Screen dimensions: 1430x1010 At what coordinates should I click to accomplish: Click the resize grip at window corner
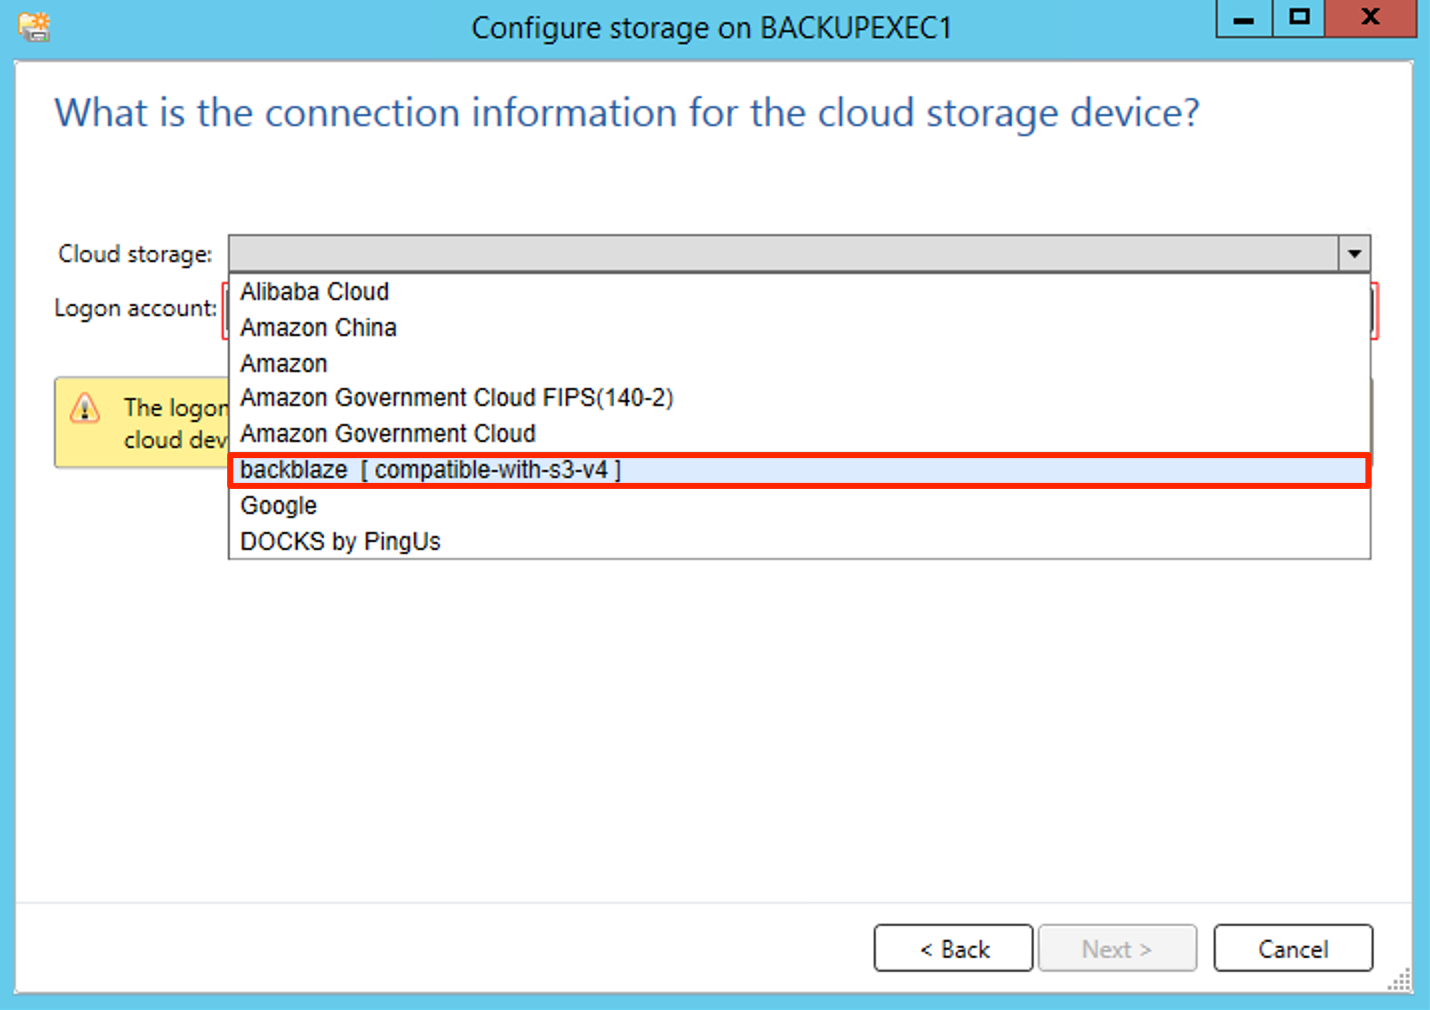(x=1400, y=980)
